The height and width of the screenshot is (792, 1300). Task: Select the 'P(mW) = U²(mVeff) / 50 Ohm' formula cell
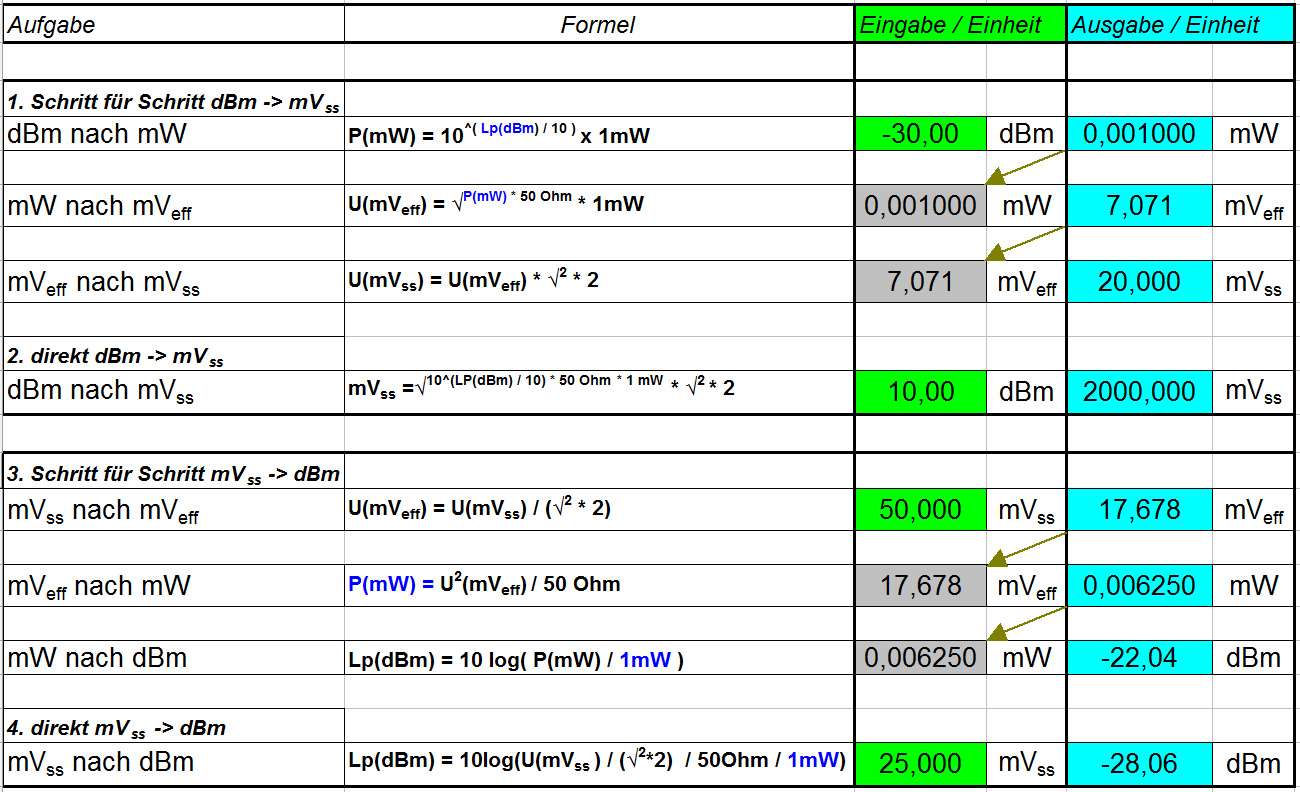tap(484, 584)
